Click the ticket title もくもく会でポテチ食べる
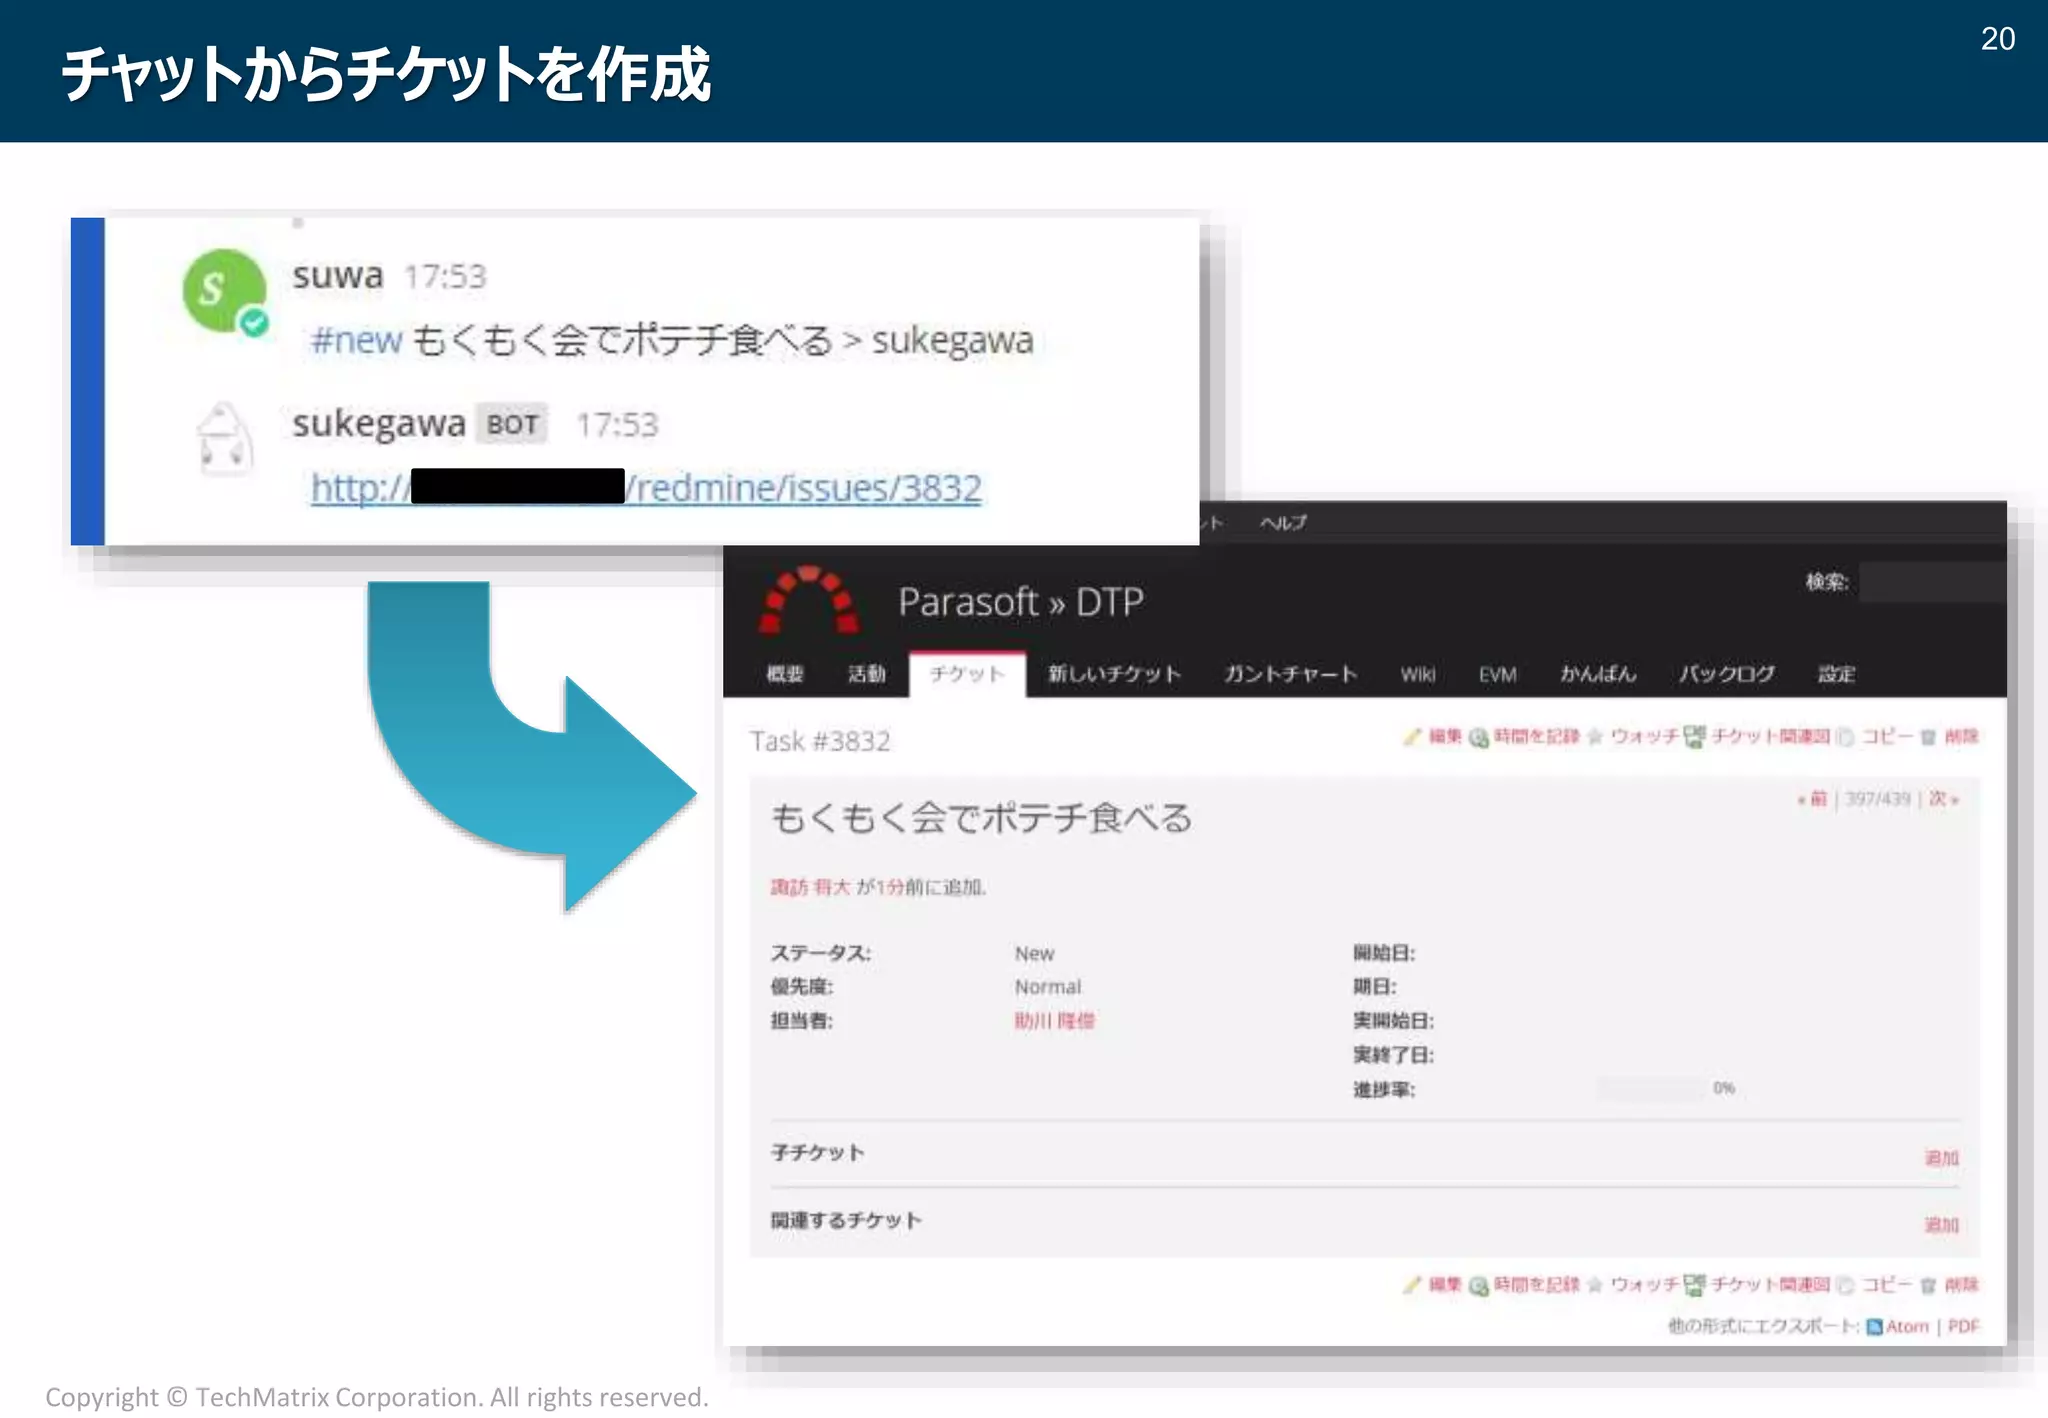Viewport: 2048px width, 1418px height. tap(981, 818)
